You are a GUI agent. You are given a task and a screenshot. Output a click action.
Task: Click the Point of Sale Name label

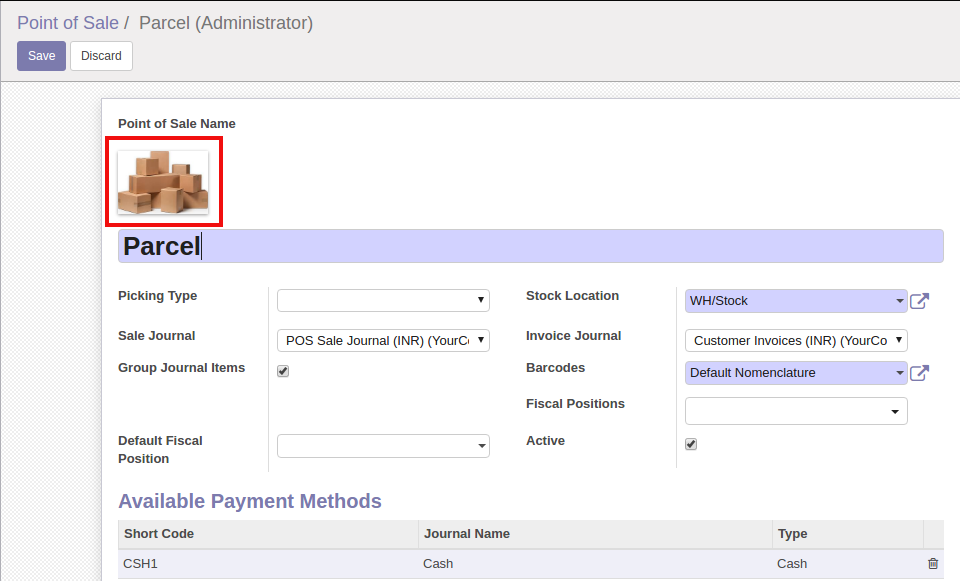177,124
